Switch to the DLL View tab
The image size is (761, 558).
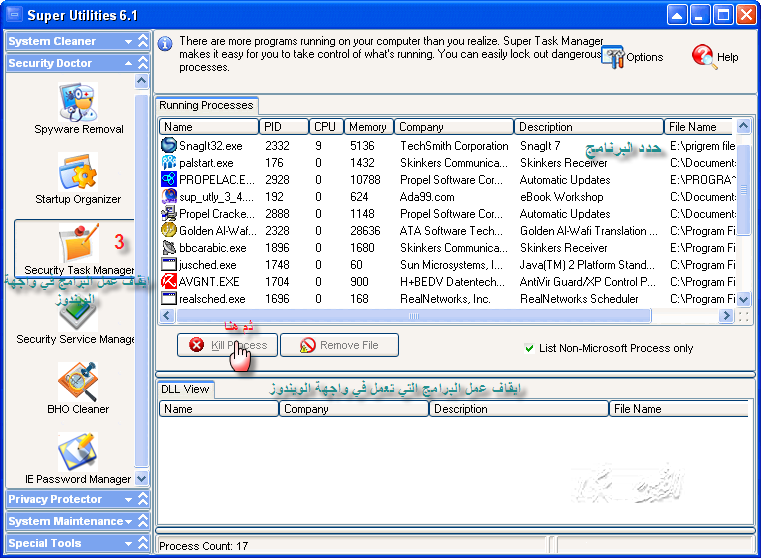(x=185, y=389)
